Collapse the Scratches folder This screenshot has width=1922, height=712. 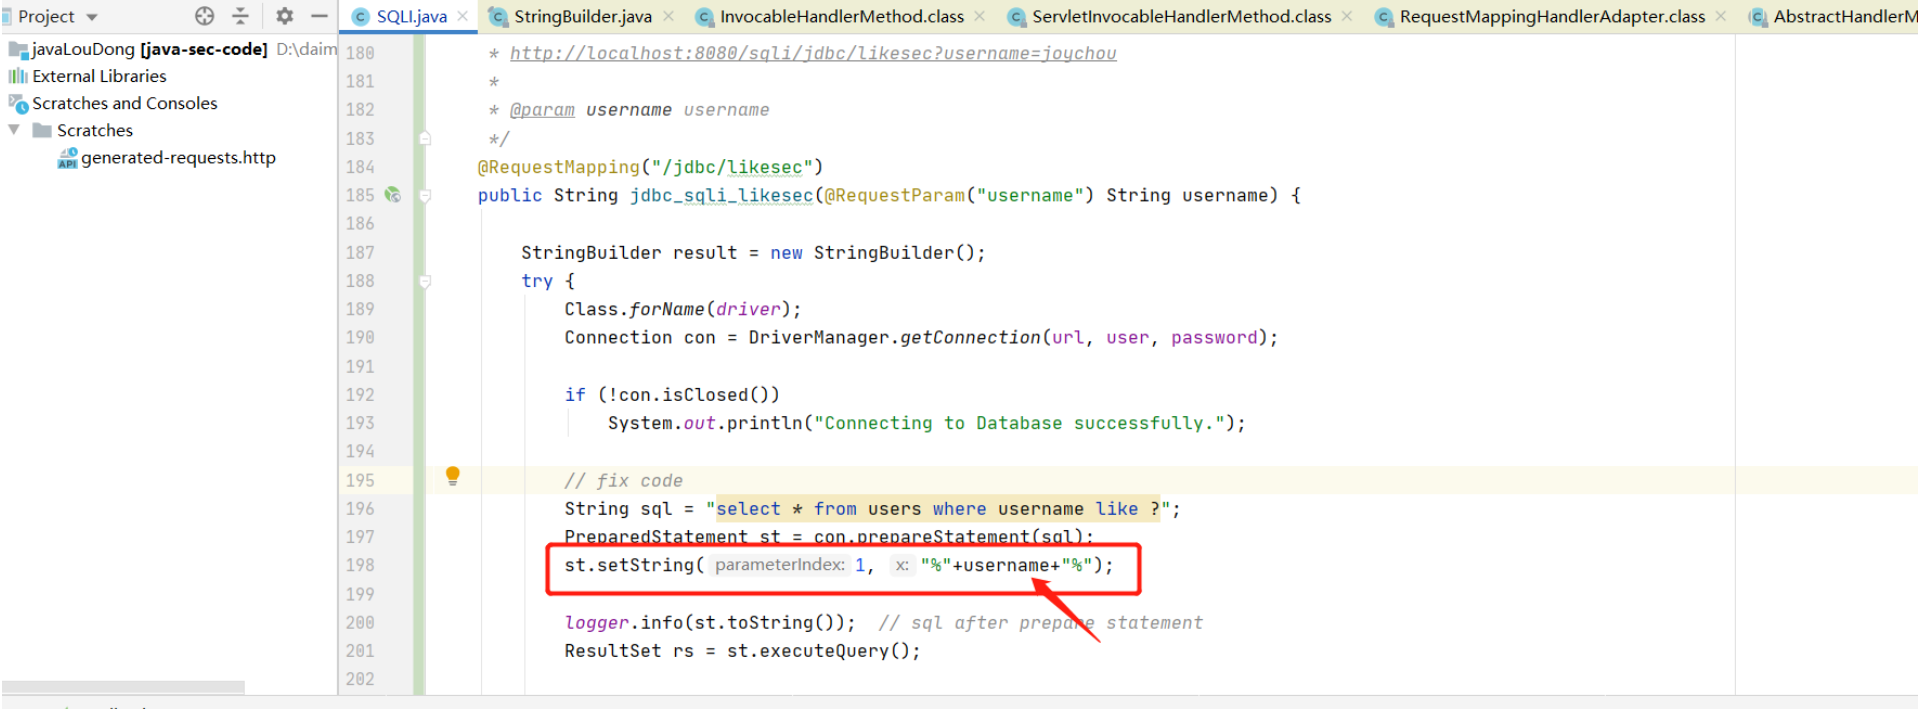coord(14,130)
